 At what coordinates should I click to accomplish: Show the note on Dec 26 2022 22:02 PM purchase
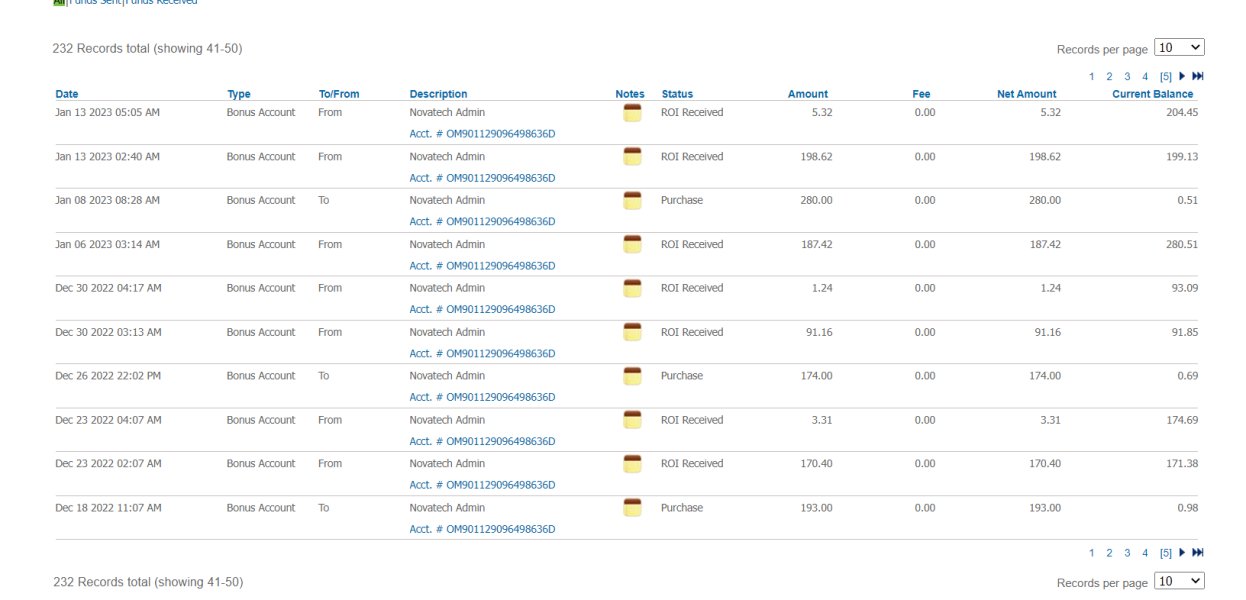631,377
